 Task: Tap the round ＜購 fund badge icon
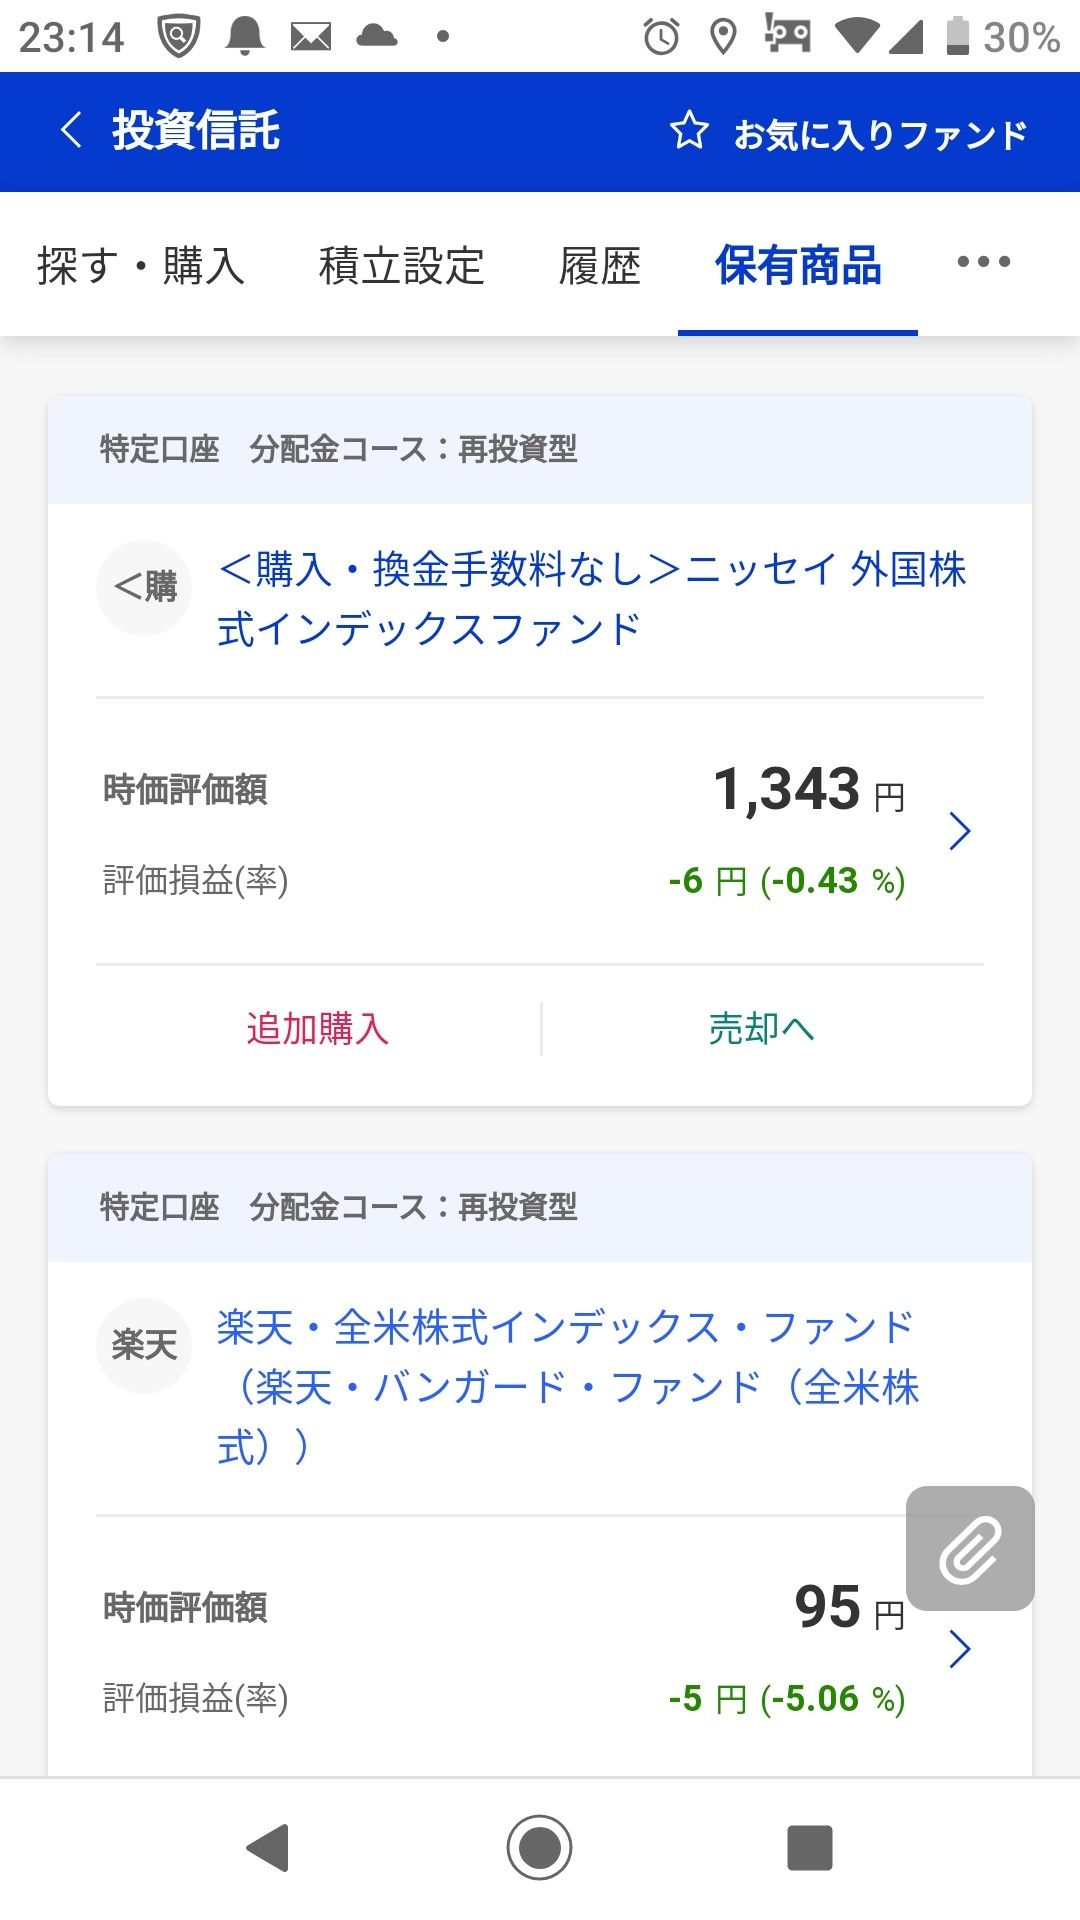pyautogui.click(x=144, y=587)
